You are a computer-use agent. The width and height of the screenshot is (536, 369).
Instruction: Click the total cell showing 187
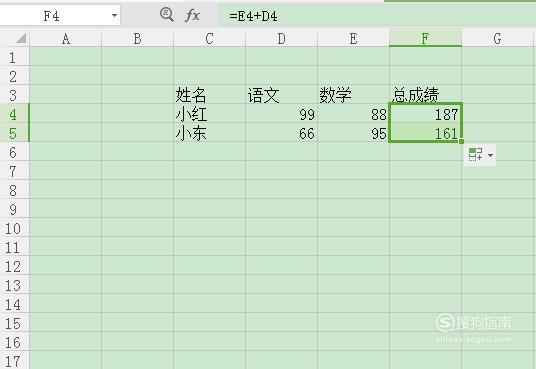(x=425, y=114)
